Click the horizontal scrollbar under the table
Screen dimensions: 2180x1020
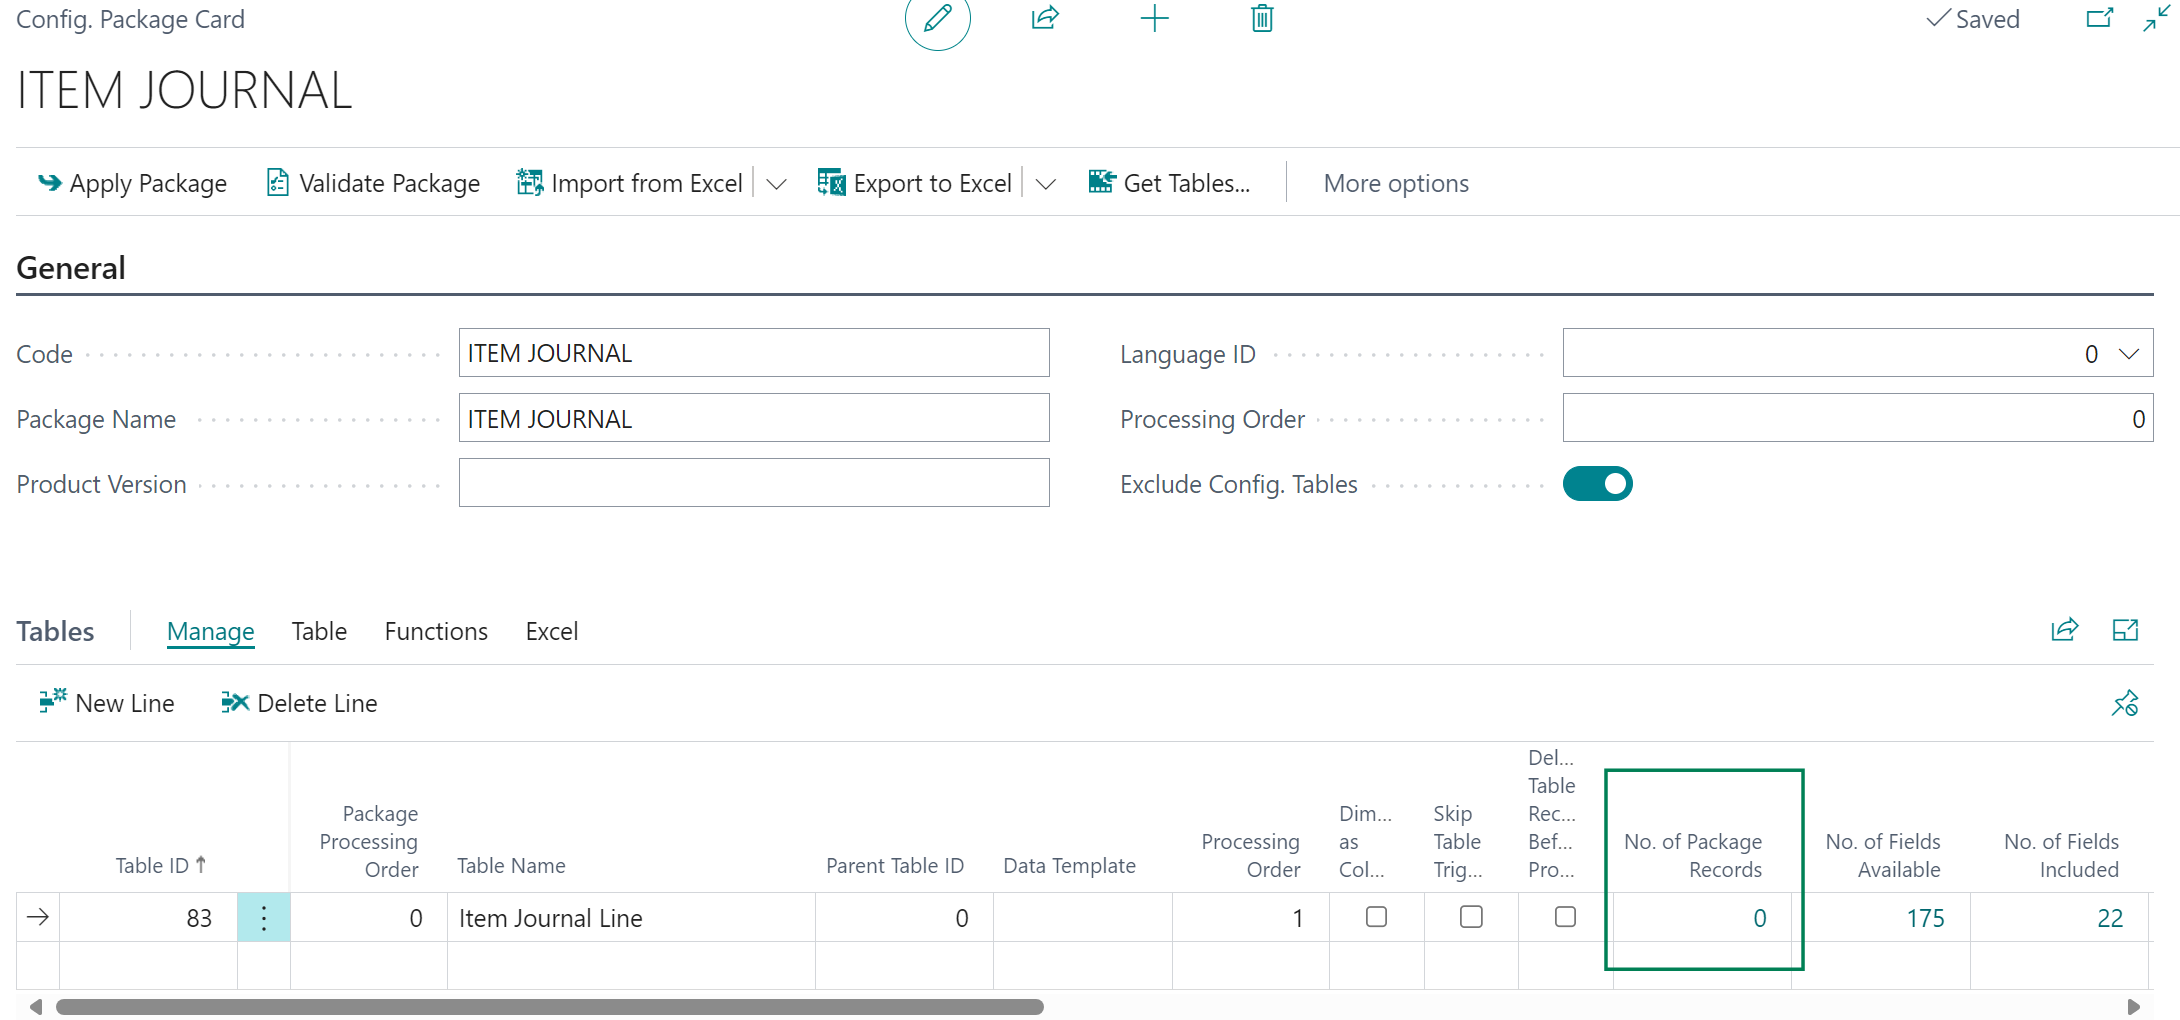(x=550, y=1007)
